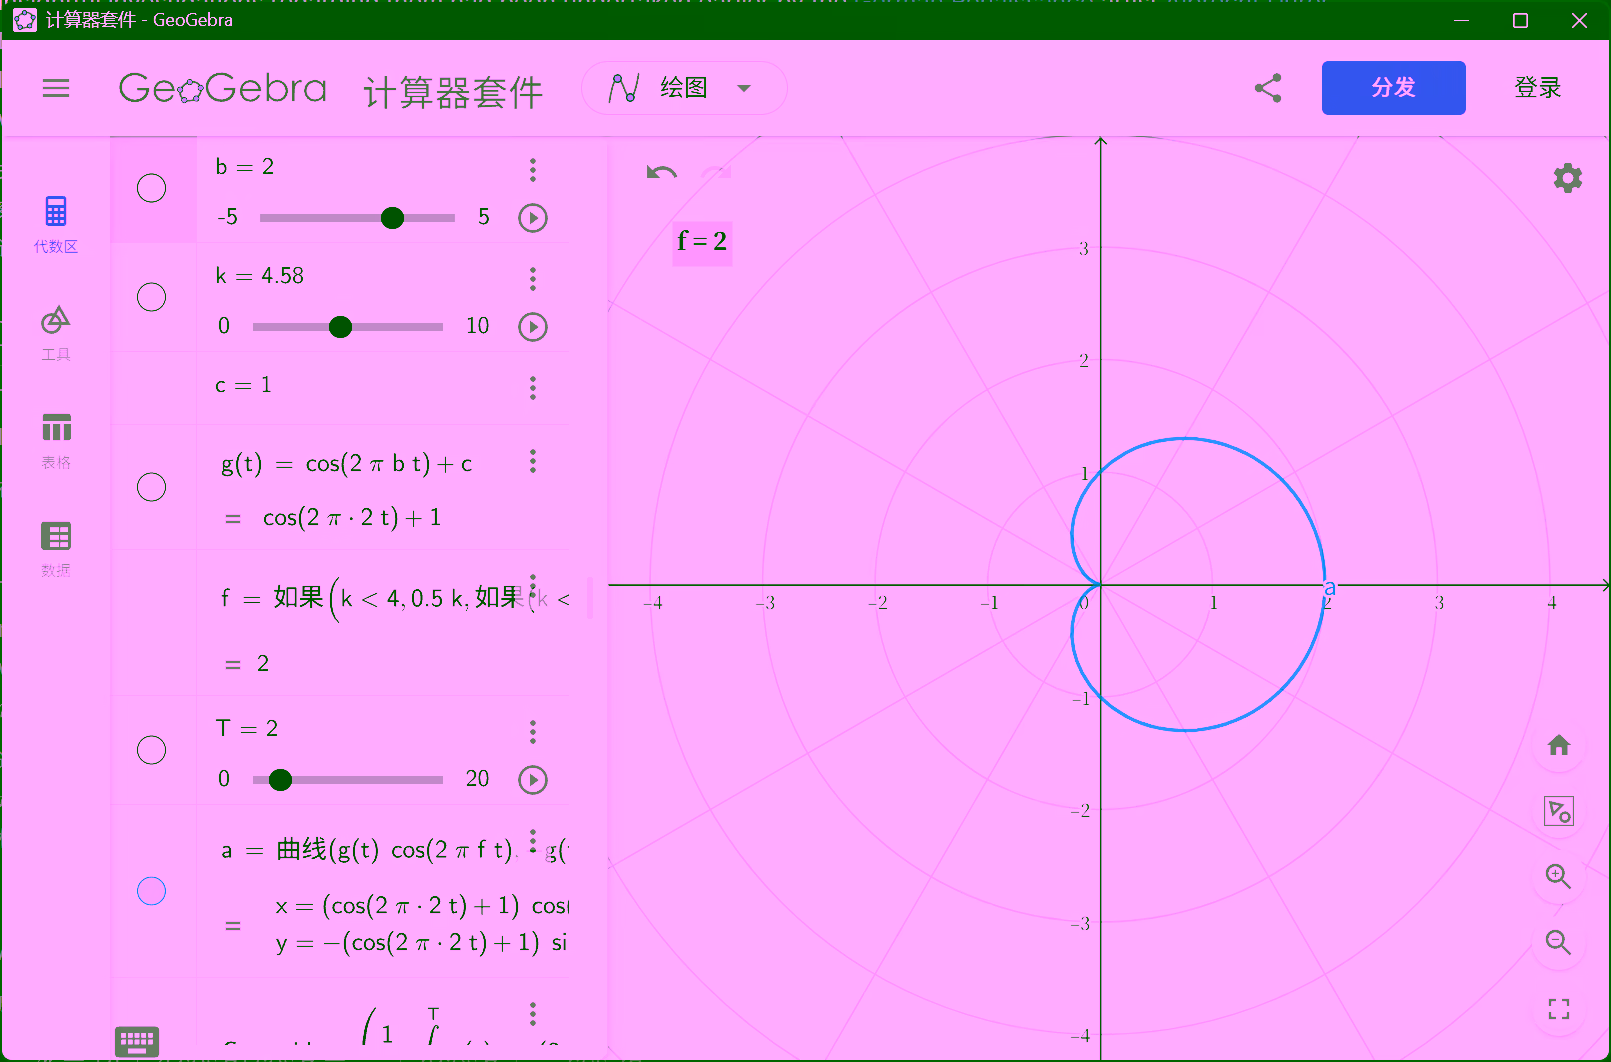
Task: Switch to the 工具 tools tab
Action: pyautogui.click(x=56, y=333)
